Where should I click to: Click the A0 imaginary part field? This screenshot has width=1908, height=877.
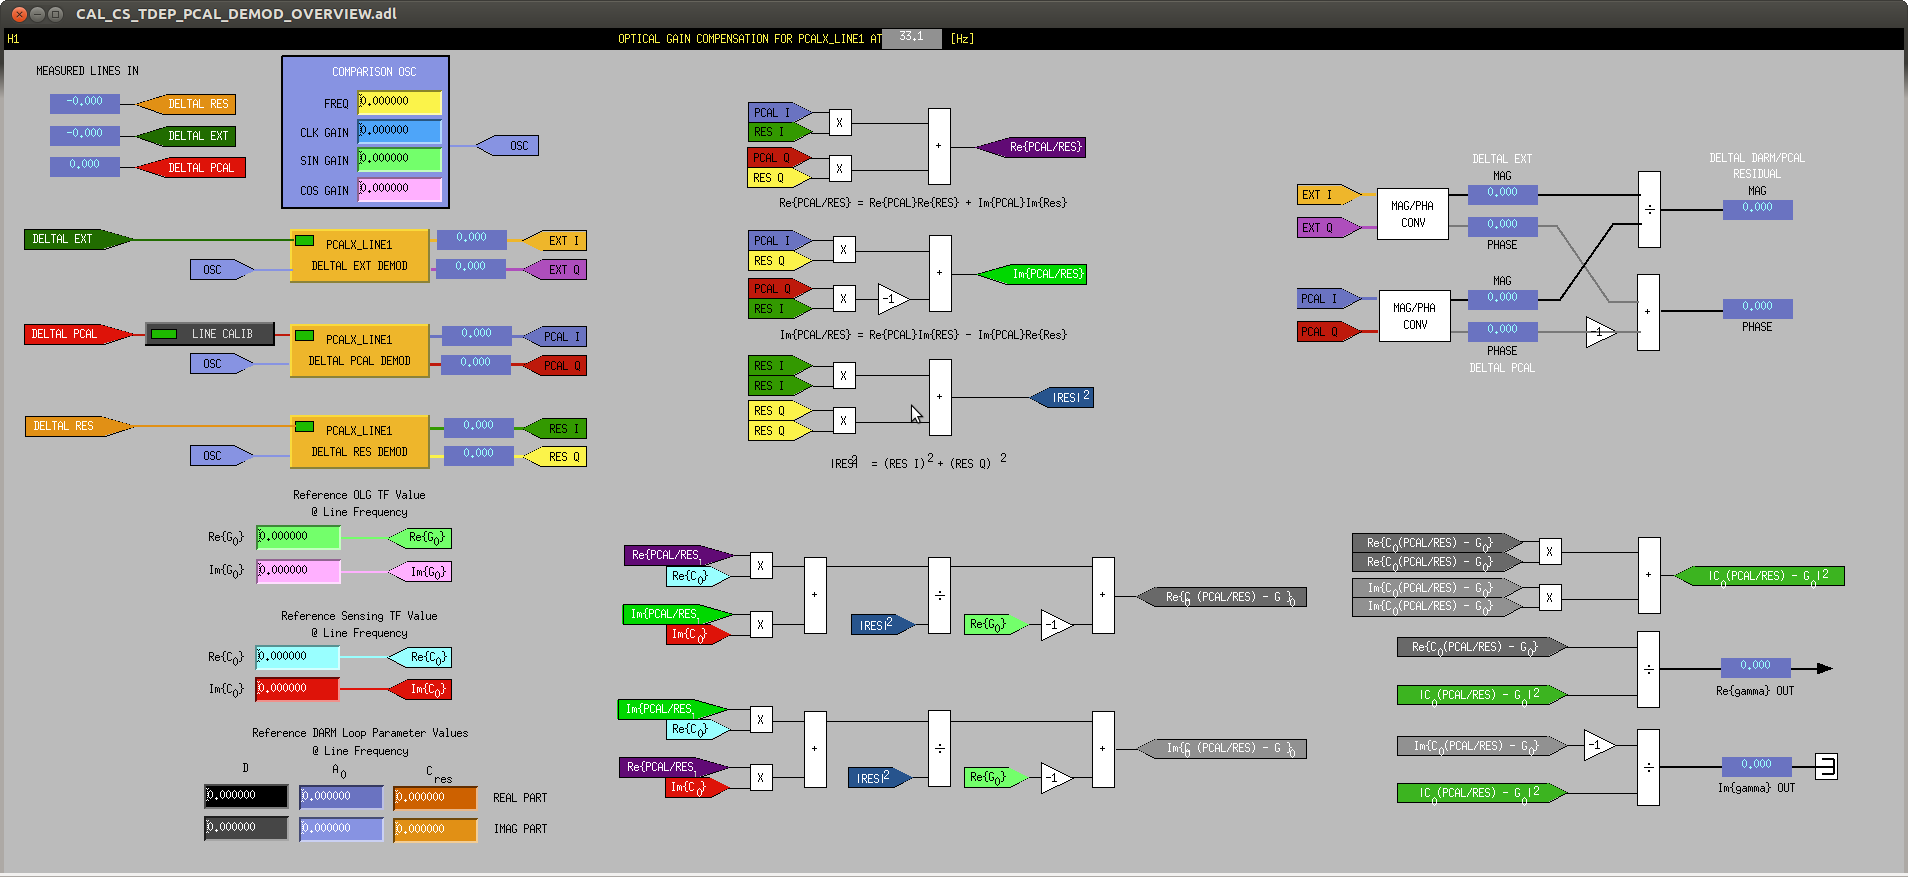(341, 829)
